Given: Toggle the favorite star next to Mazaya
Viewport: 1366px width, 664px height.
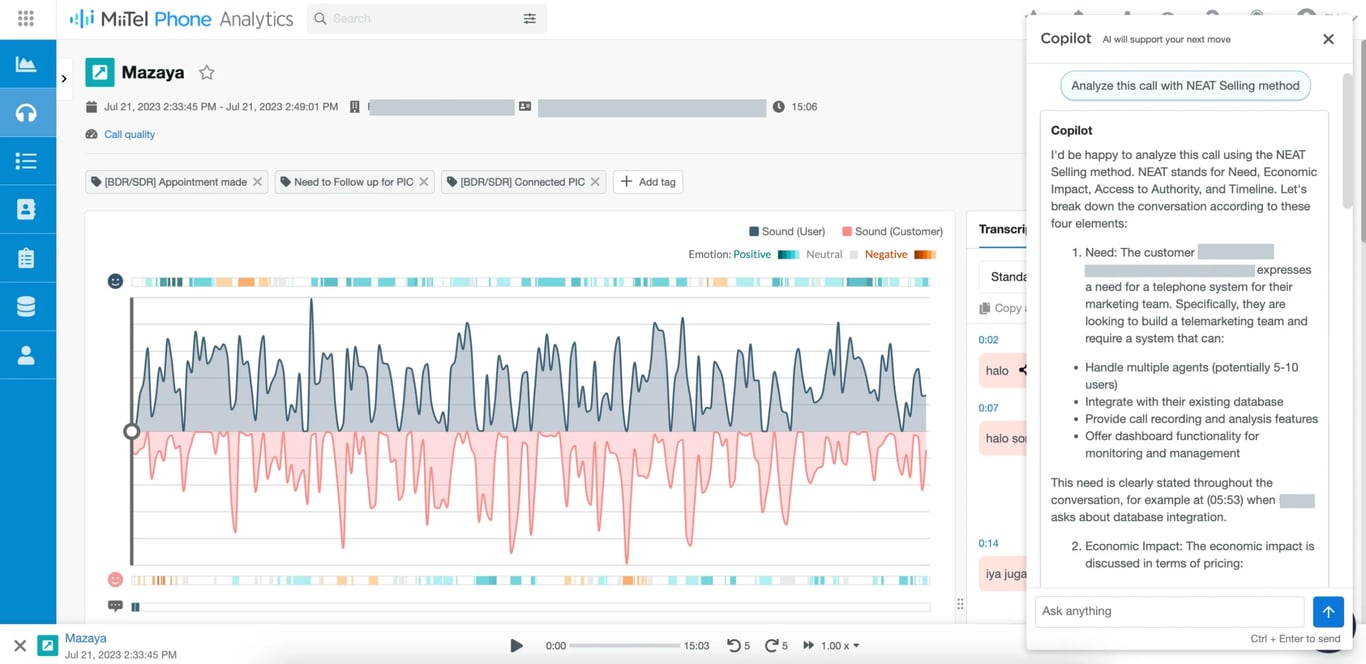Looking at the screenshot, I should tap(206, 72).
